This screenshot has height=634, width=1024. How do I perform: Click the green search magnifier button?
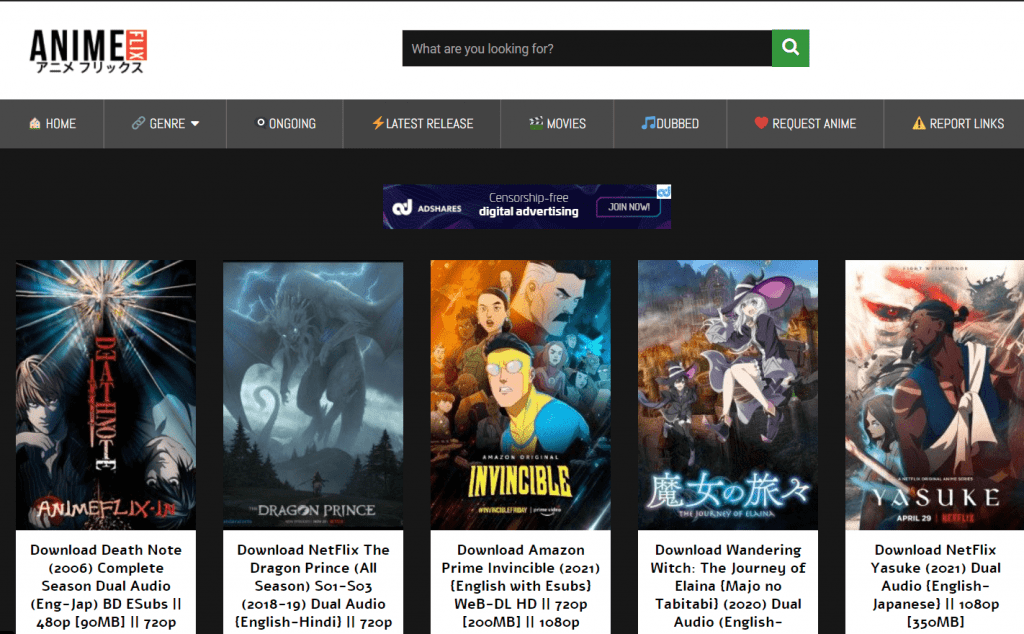(x=790, y=48)
